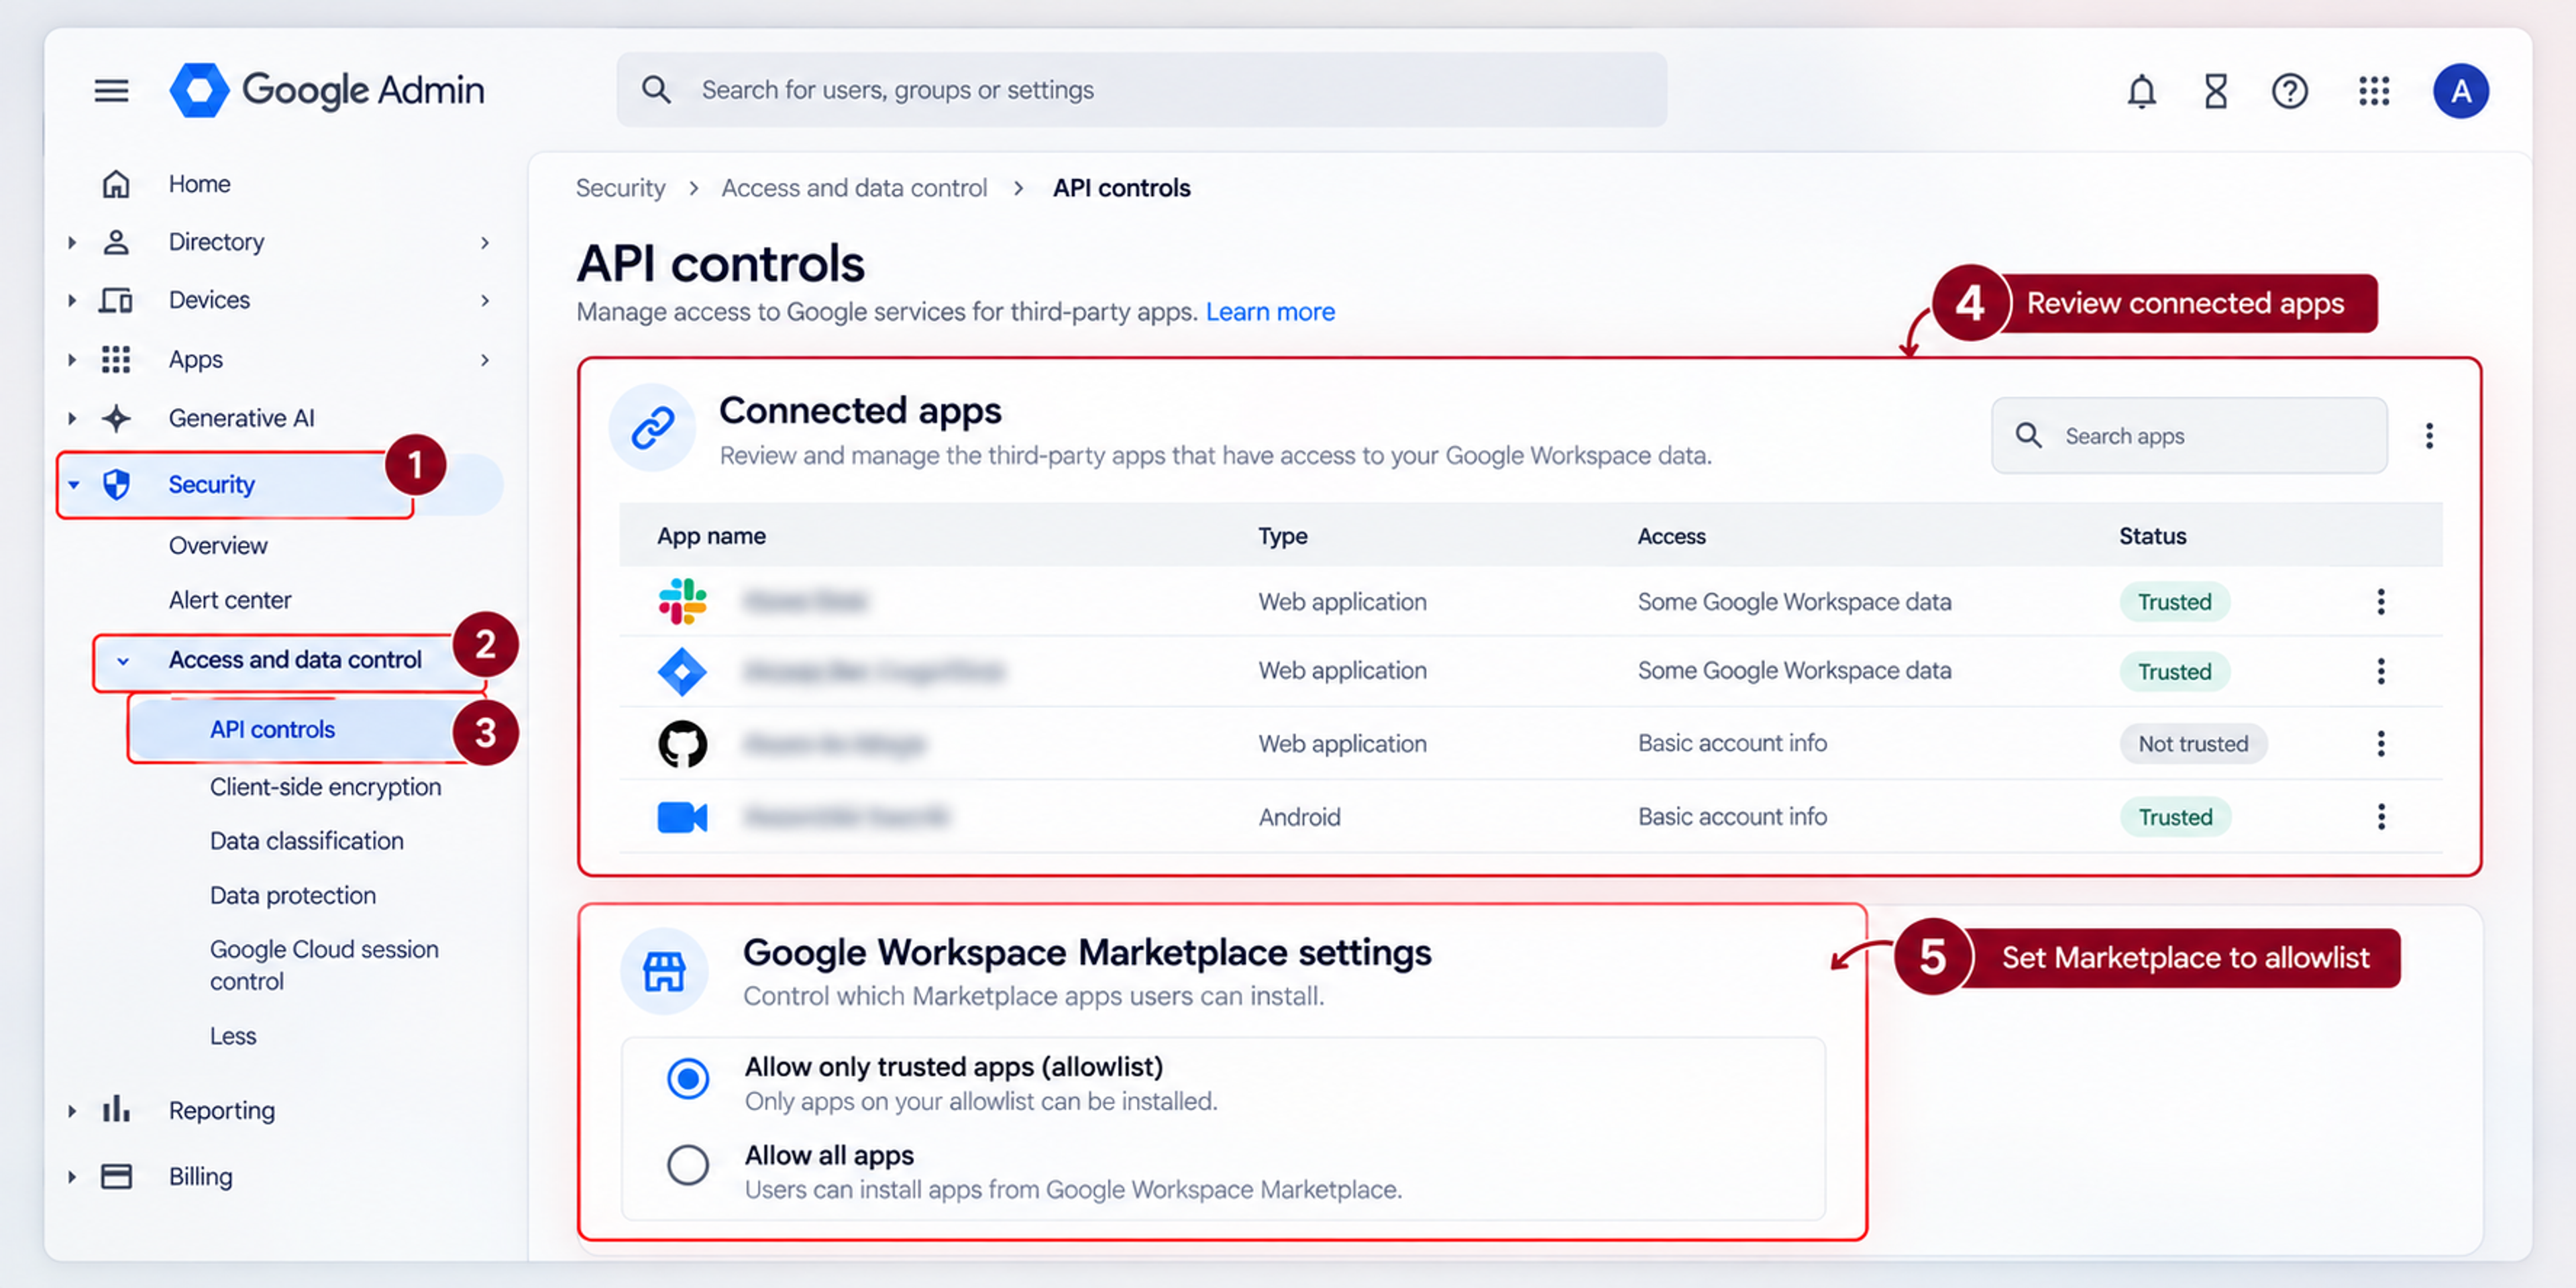Click Less to collapse sidebar items
Image resolution: width=2576 pixels, height=1288 pixels.
pyautogui.click(x=233, y=1036)
